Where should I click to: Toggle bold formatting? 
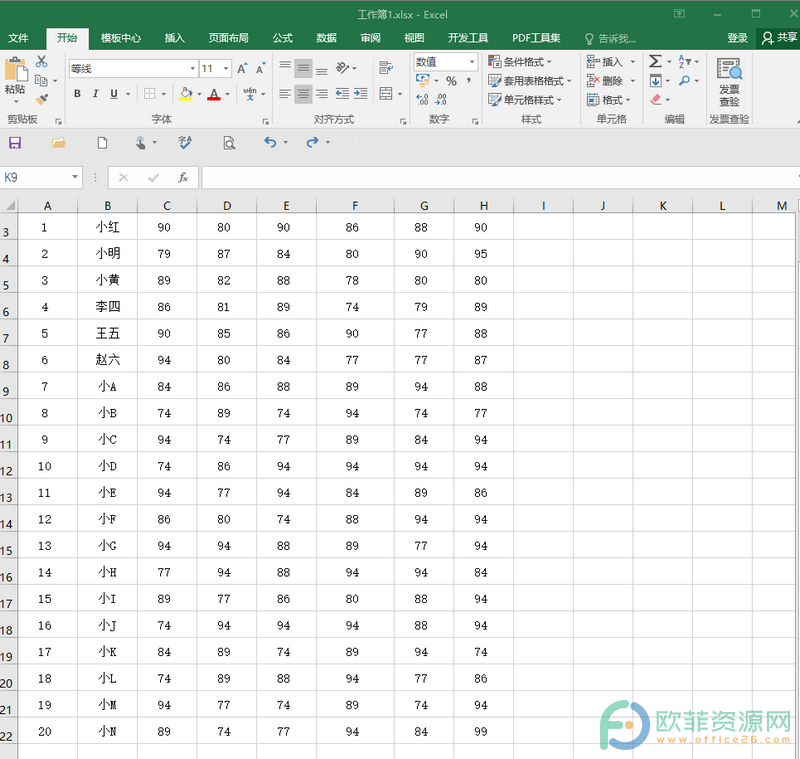[77, 94]
